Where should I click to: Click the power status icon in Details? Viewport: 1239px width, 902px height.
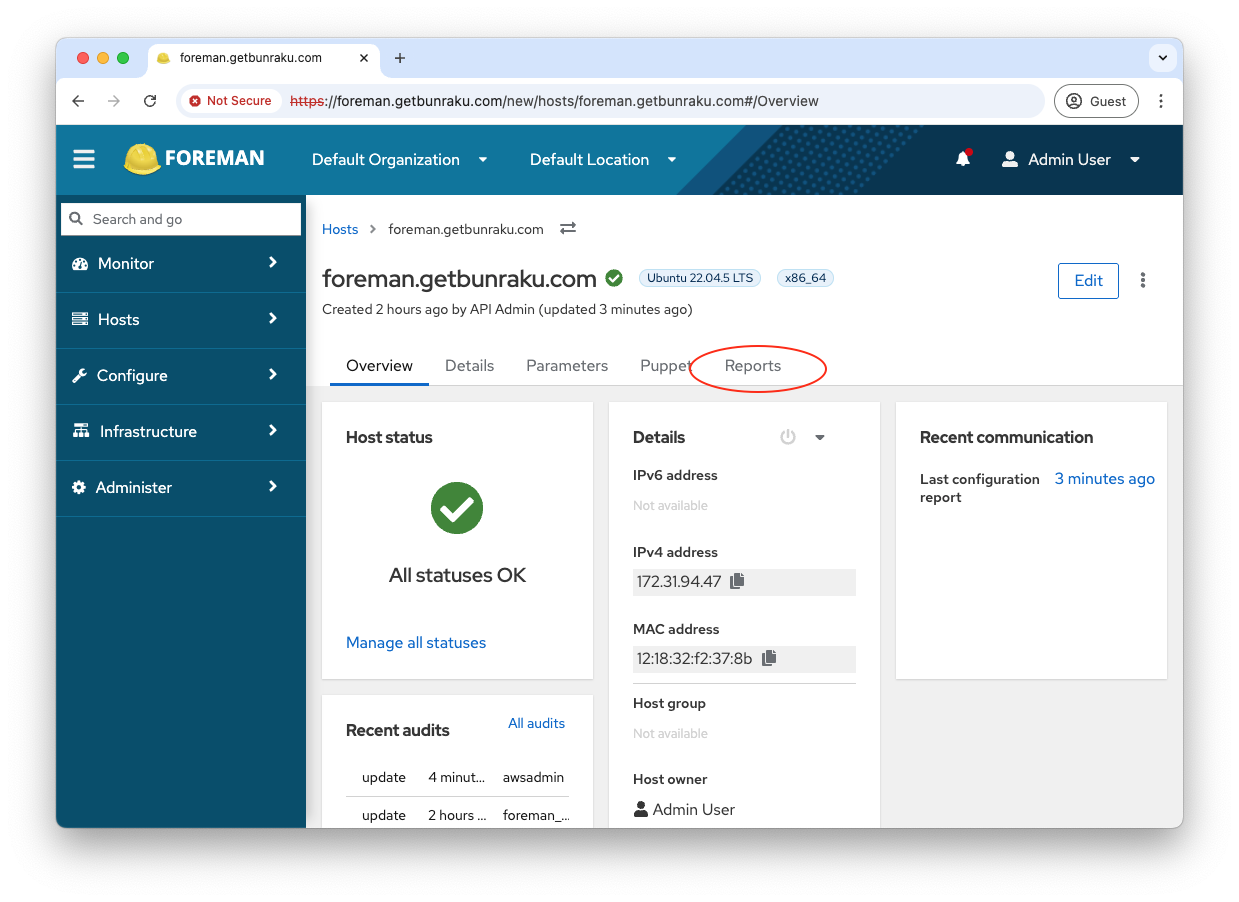pyautogui.click(x=788, y=437)
